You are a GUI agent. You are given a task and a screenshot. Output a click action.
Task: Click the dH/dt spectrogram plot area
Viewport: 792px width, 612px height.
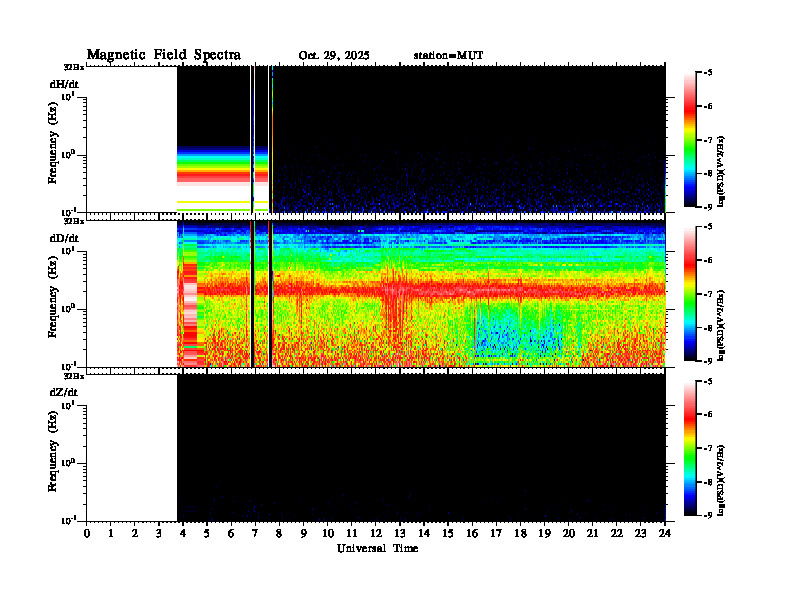click(376, 139)
